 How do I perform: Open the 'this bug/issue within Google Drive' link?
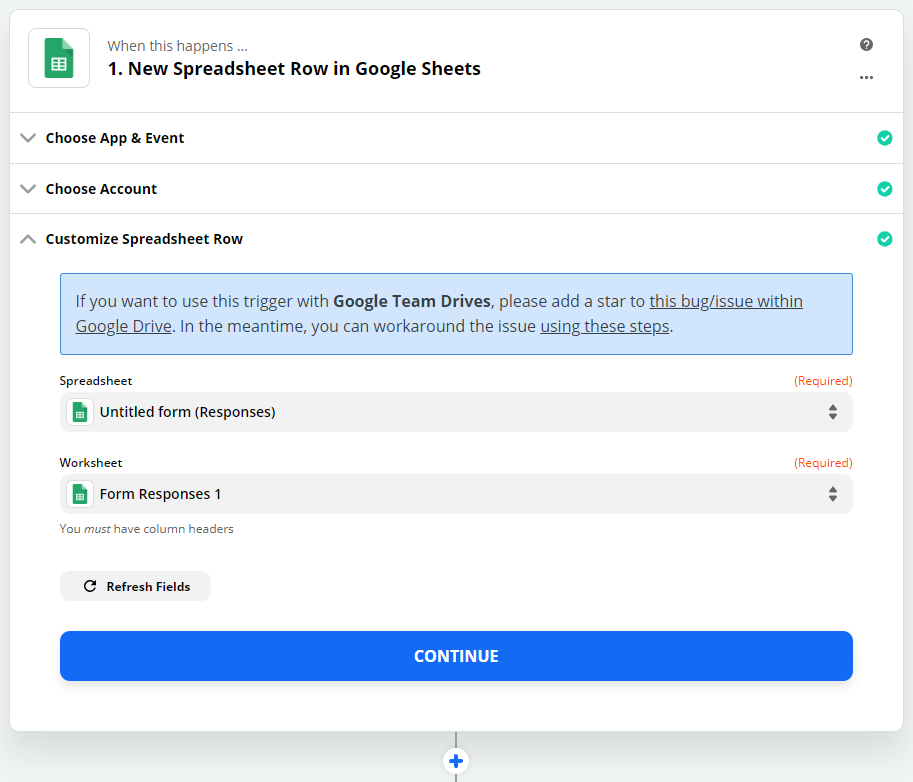726,302
